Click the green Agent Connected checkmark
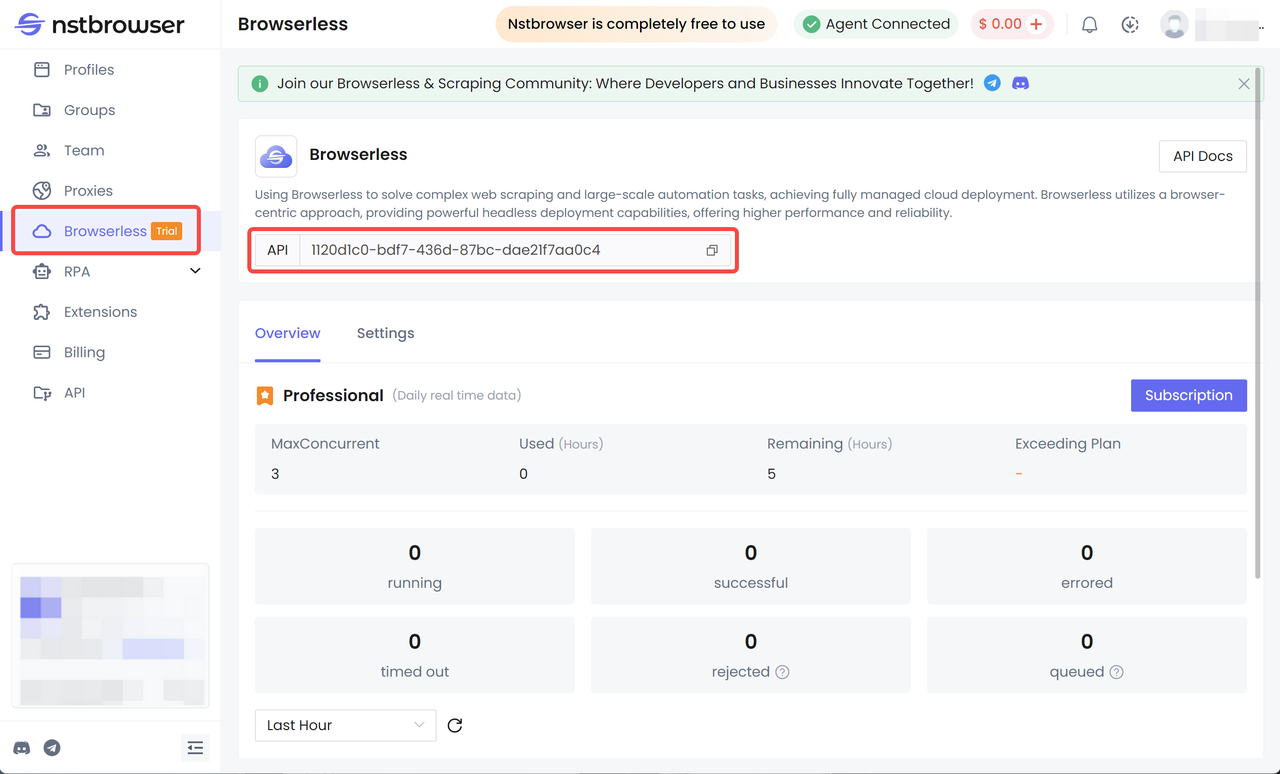The width and height of the screenshot is (1280, 774). click(x=812, y=24)
